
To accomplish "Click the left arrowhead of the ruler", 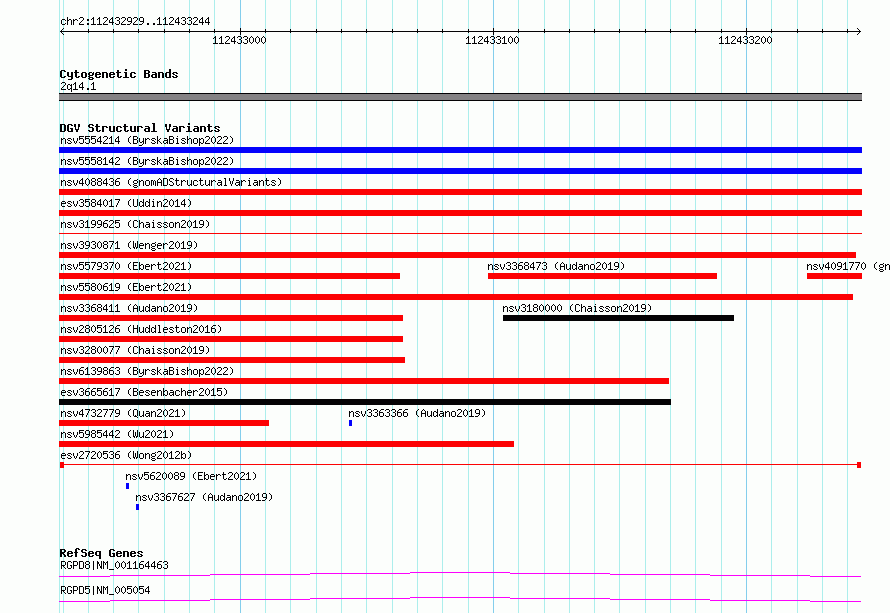I will (62, 31).
